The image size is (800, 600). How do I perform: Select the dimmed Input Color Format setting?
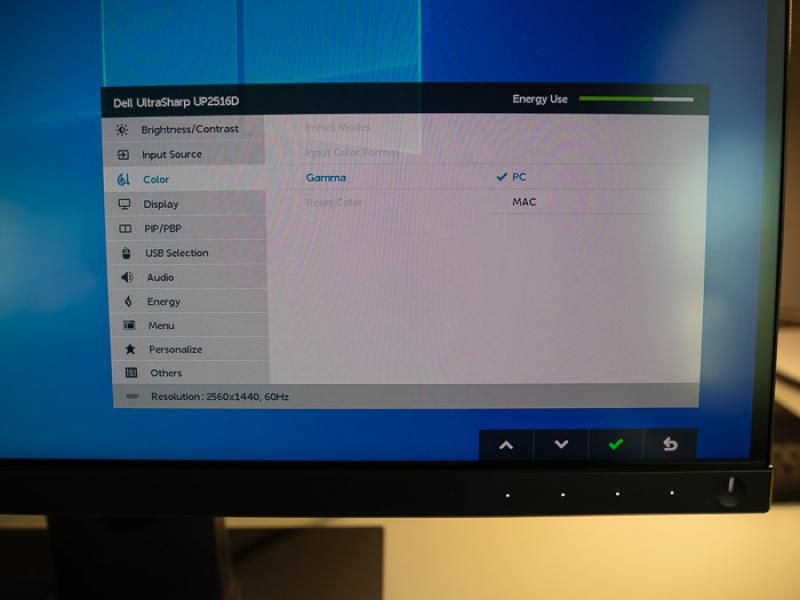tap(352, 152)
